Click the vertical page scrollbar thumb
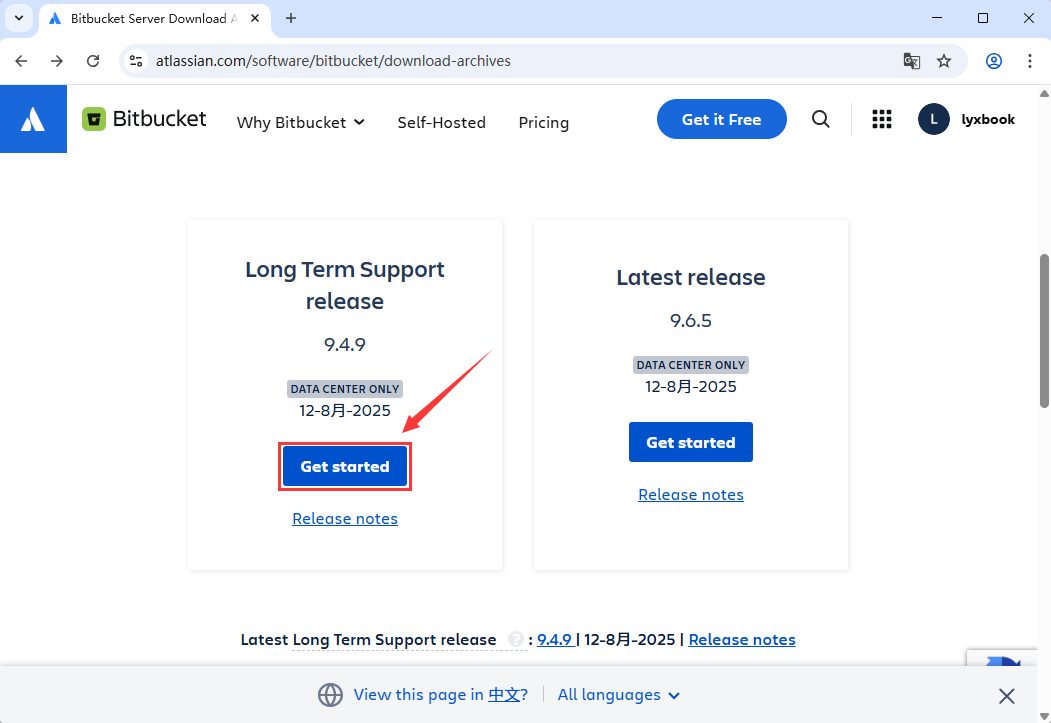 (x=1044, y=330)
